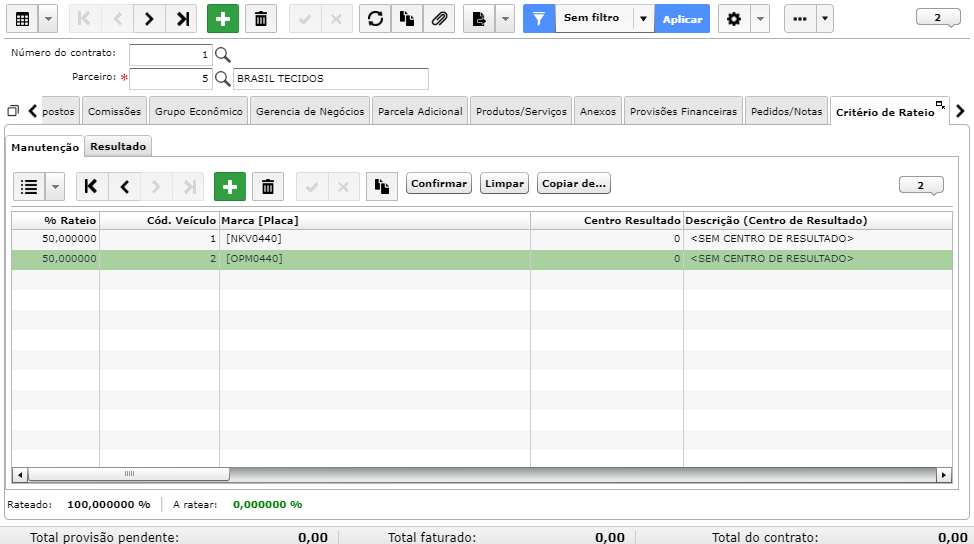Remove the selected rateio row with trash icon
This screenshot has height=544, width=974.
coord(268,186)
